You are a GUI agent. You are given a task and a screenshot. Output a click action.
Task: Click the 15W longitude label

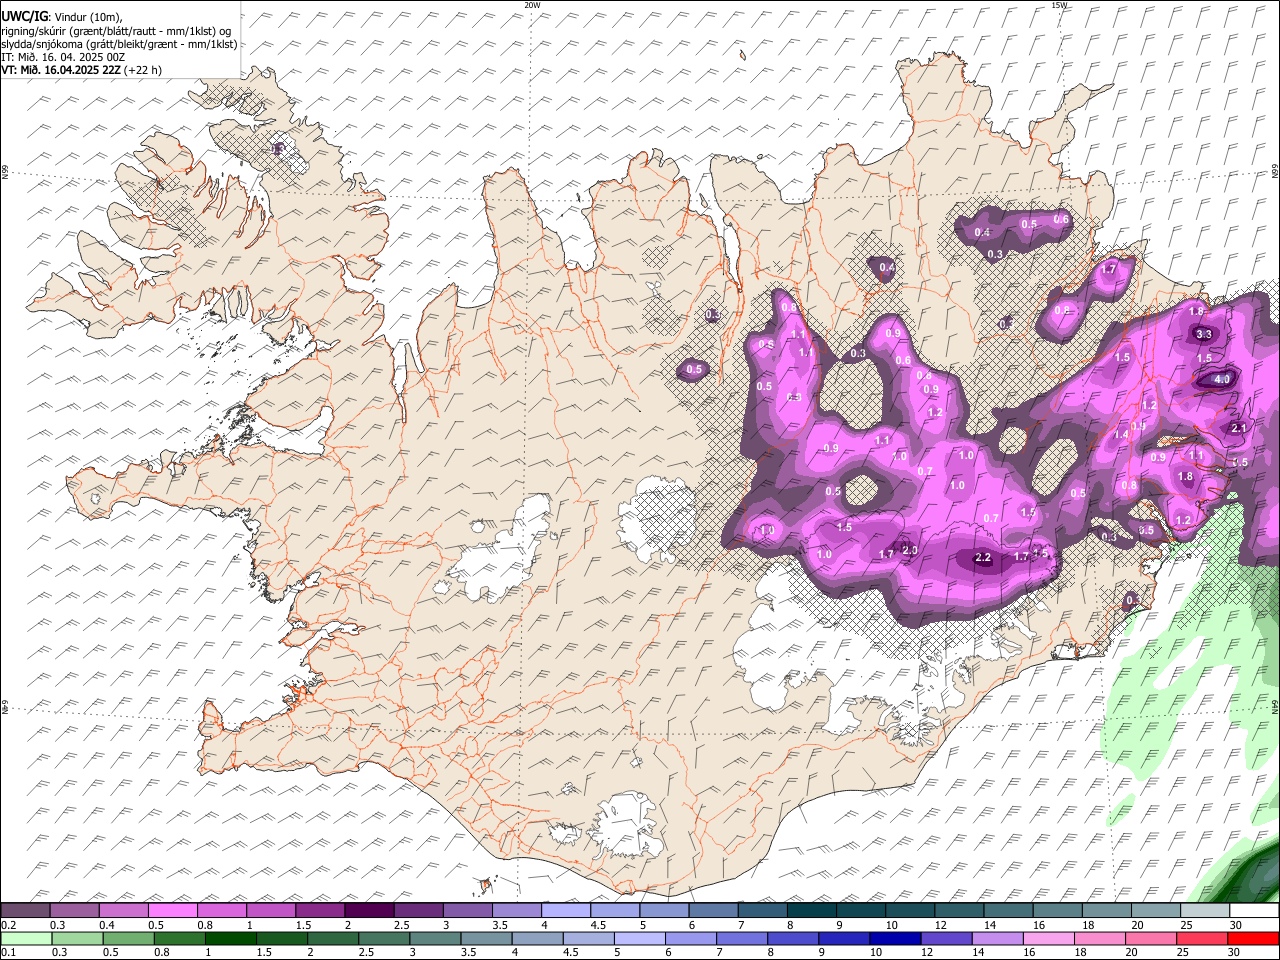point(1059,5)
